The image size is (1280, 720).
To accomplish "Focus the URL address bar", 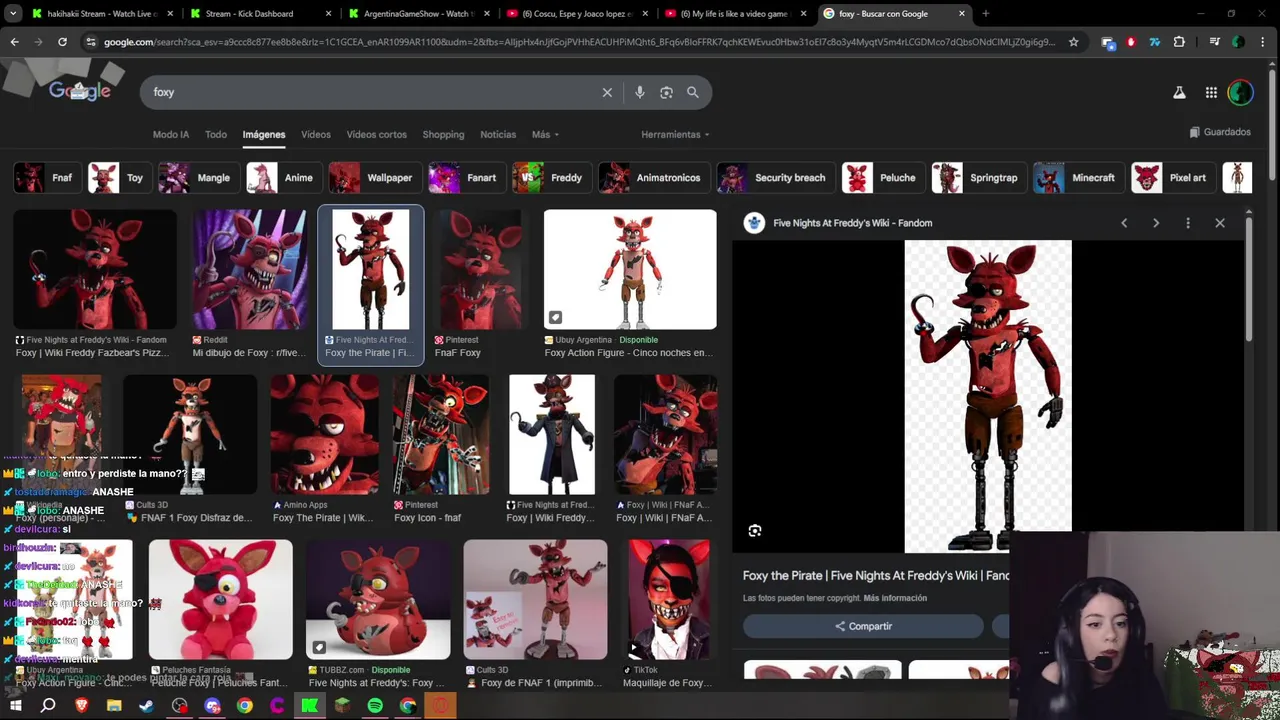I will [x=580, y=42].
